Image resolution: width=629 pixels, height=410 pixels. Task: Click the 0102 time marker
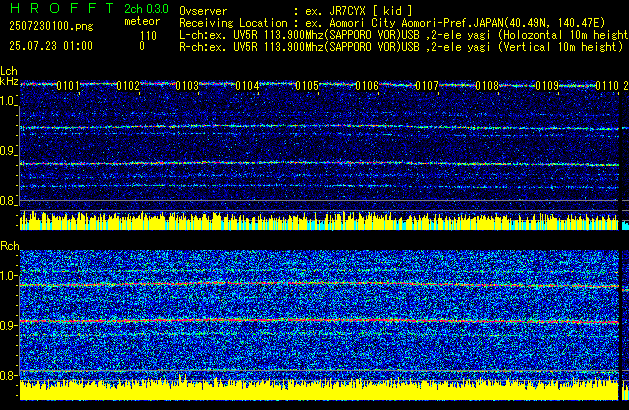pos(128,86)
